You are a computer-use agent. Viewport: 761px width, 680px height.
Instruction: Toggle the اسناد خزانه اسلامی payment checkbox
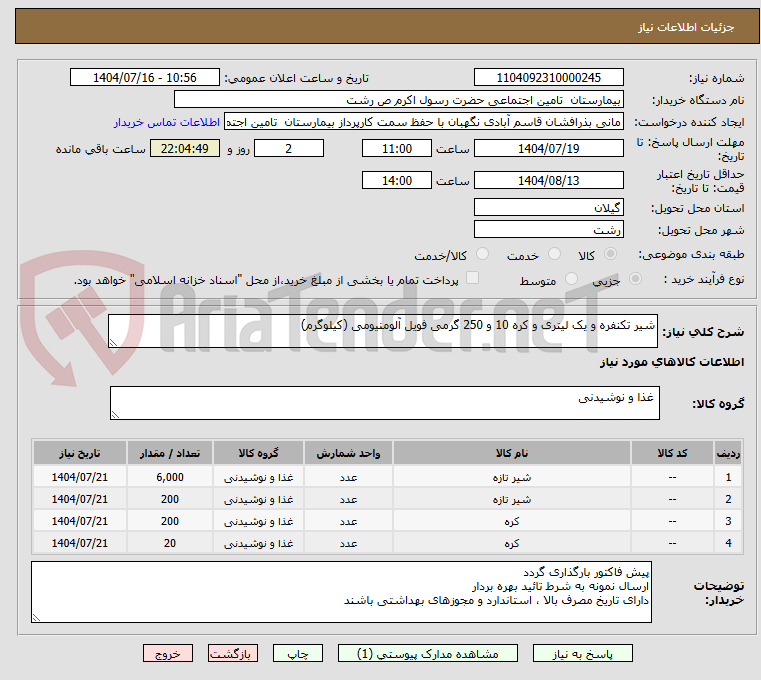472,278
